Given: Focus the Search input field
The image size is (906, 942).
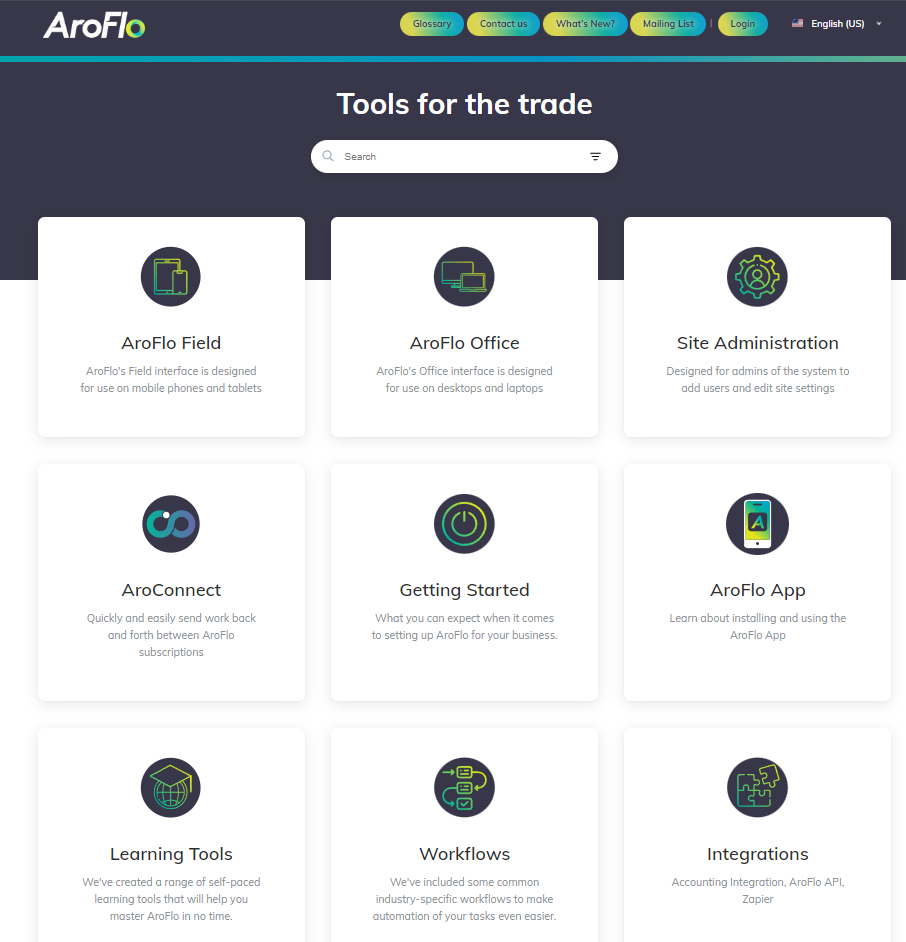Looking at the screenshot, I should pos(464,156).
